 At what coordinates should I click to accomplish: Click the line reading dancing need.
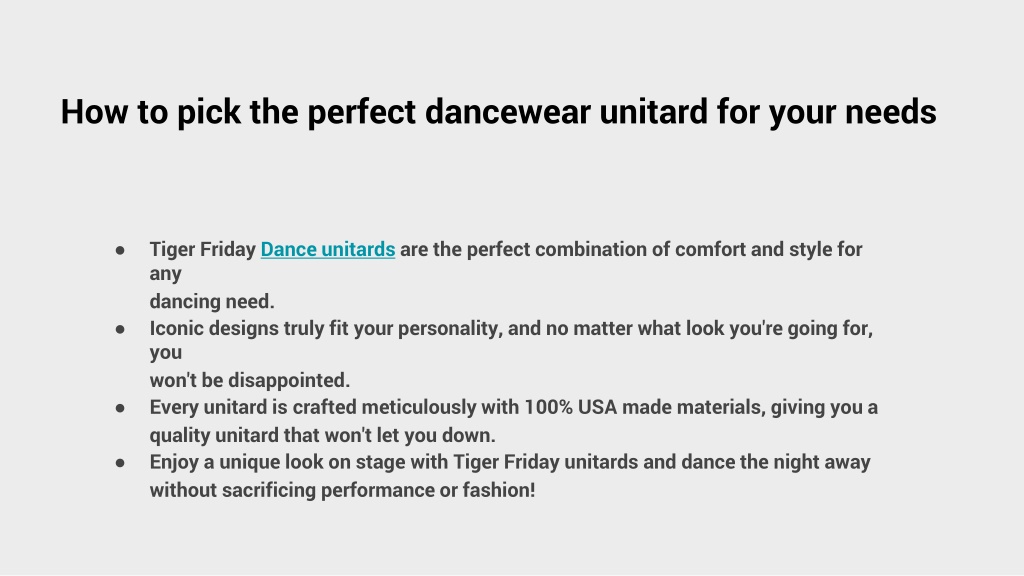point(212,302)
